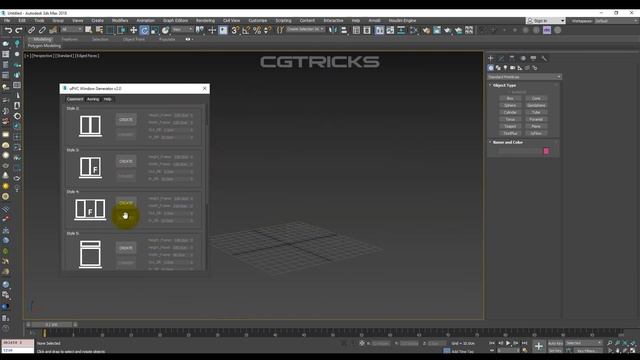Open the Customize menu
This screenshot has height=360, width=640.
point(258,20)
